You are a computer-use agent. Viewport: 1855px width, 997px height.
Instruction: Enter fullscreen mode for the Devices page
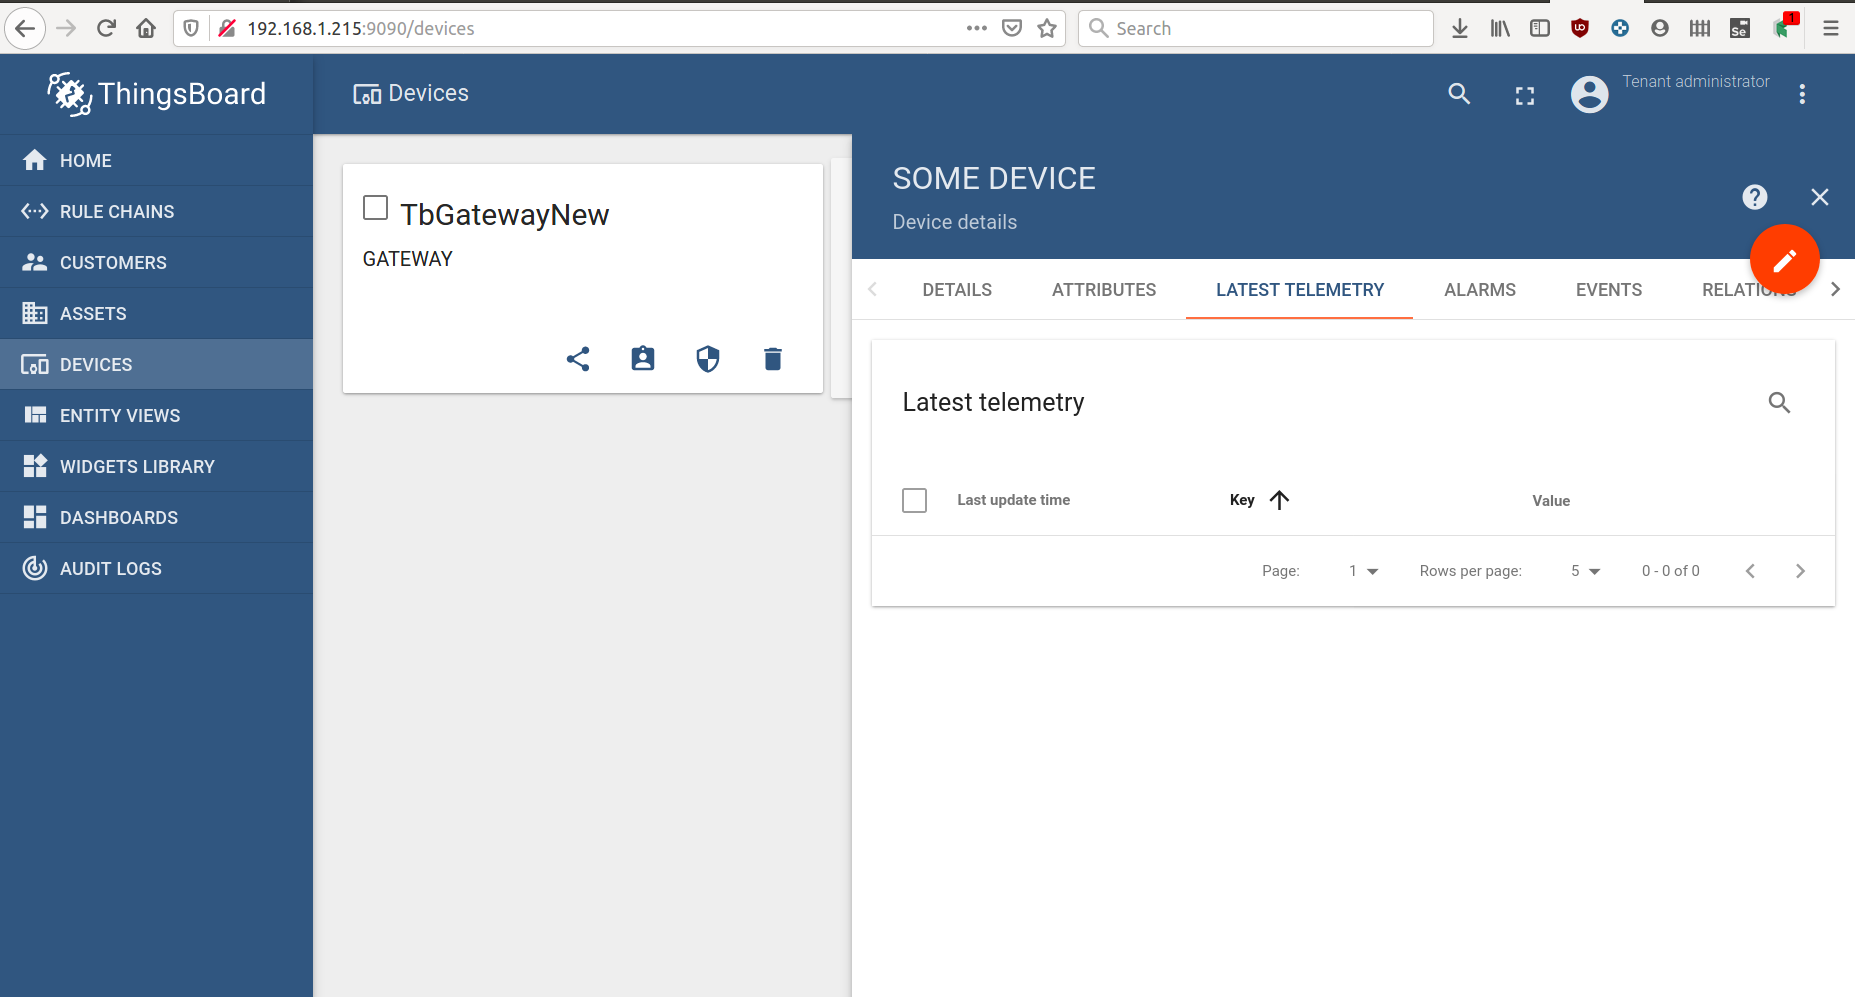click(1524, 95)
